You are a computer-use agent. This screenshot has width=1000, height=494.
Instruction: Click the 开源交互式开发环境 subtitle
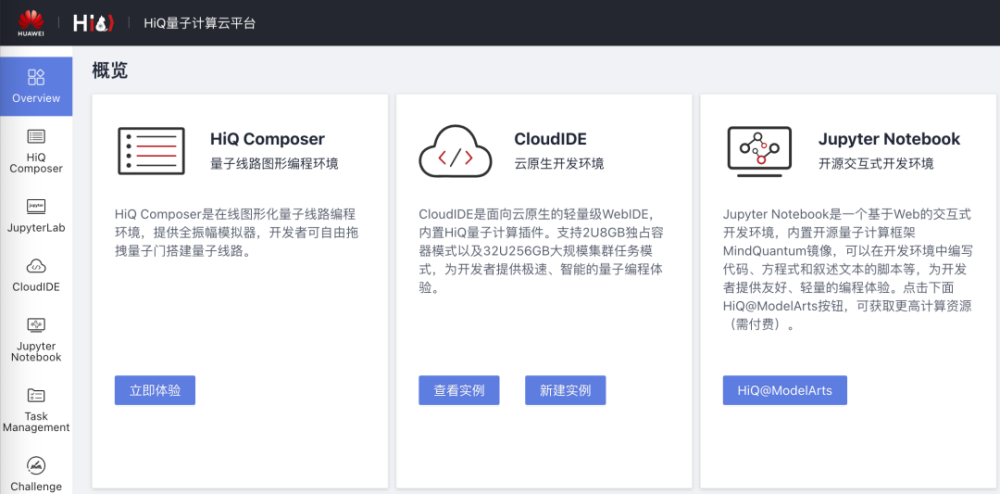(x=876, y=164)
